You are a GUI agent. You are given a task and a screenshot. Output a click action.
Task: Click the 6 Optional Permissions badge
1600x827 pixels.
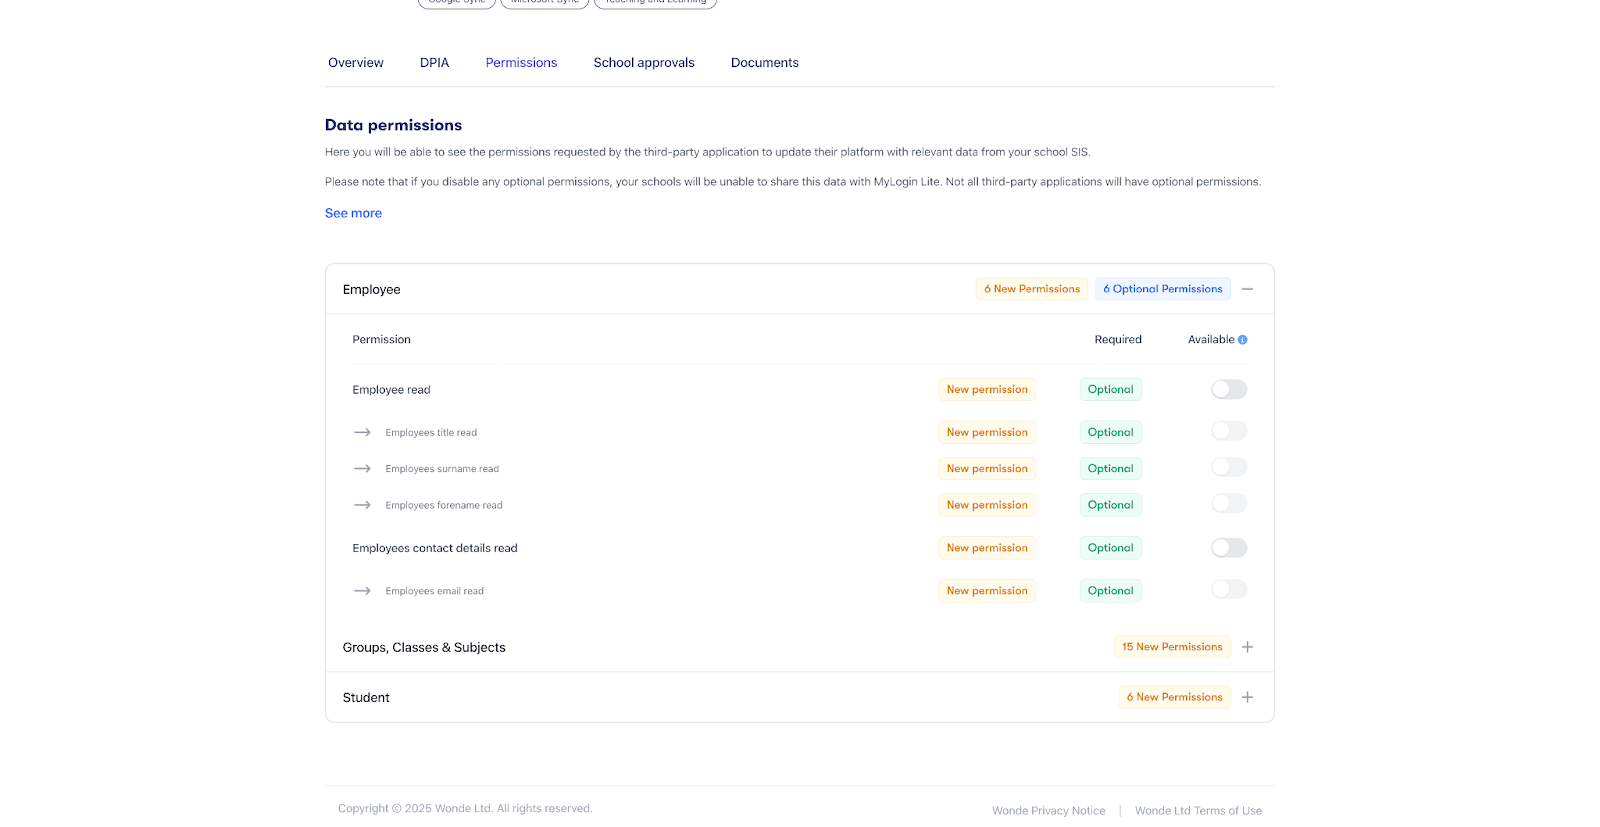click(x=1162, y=289)
